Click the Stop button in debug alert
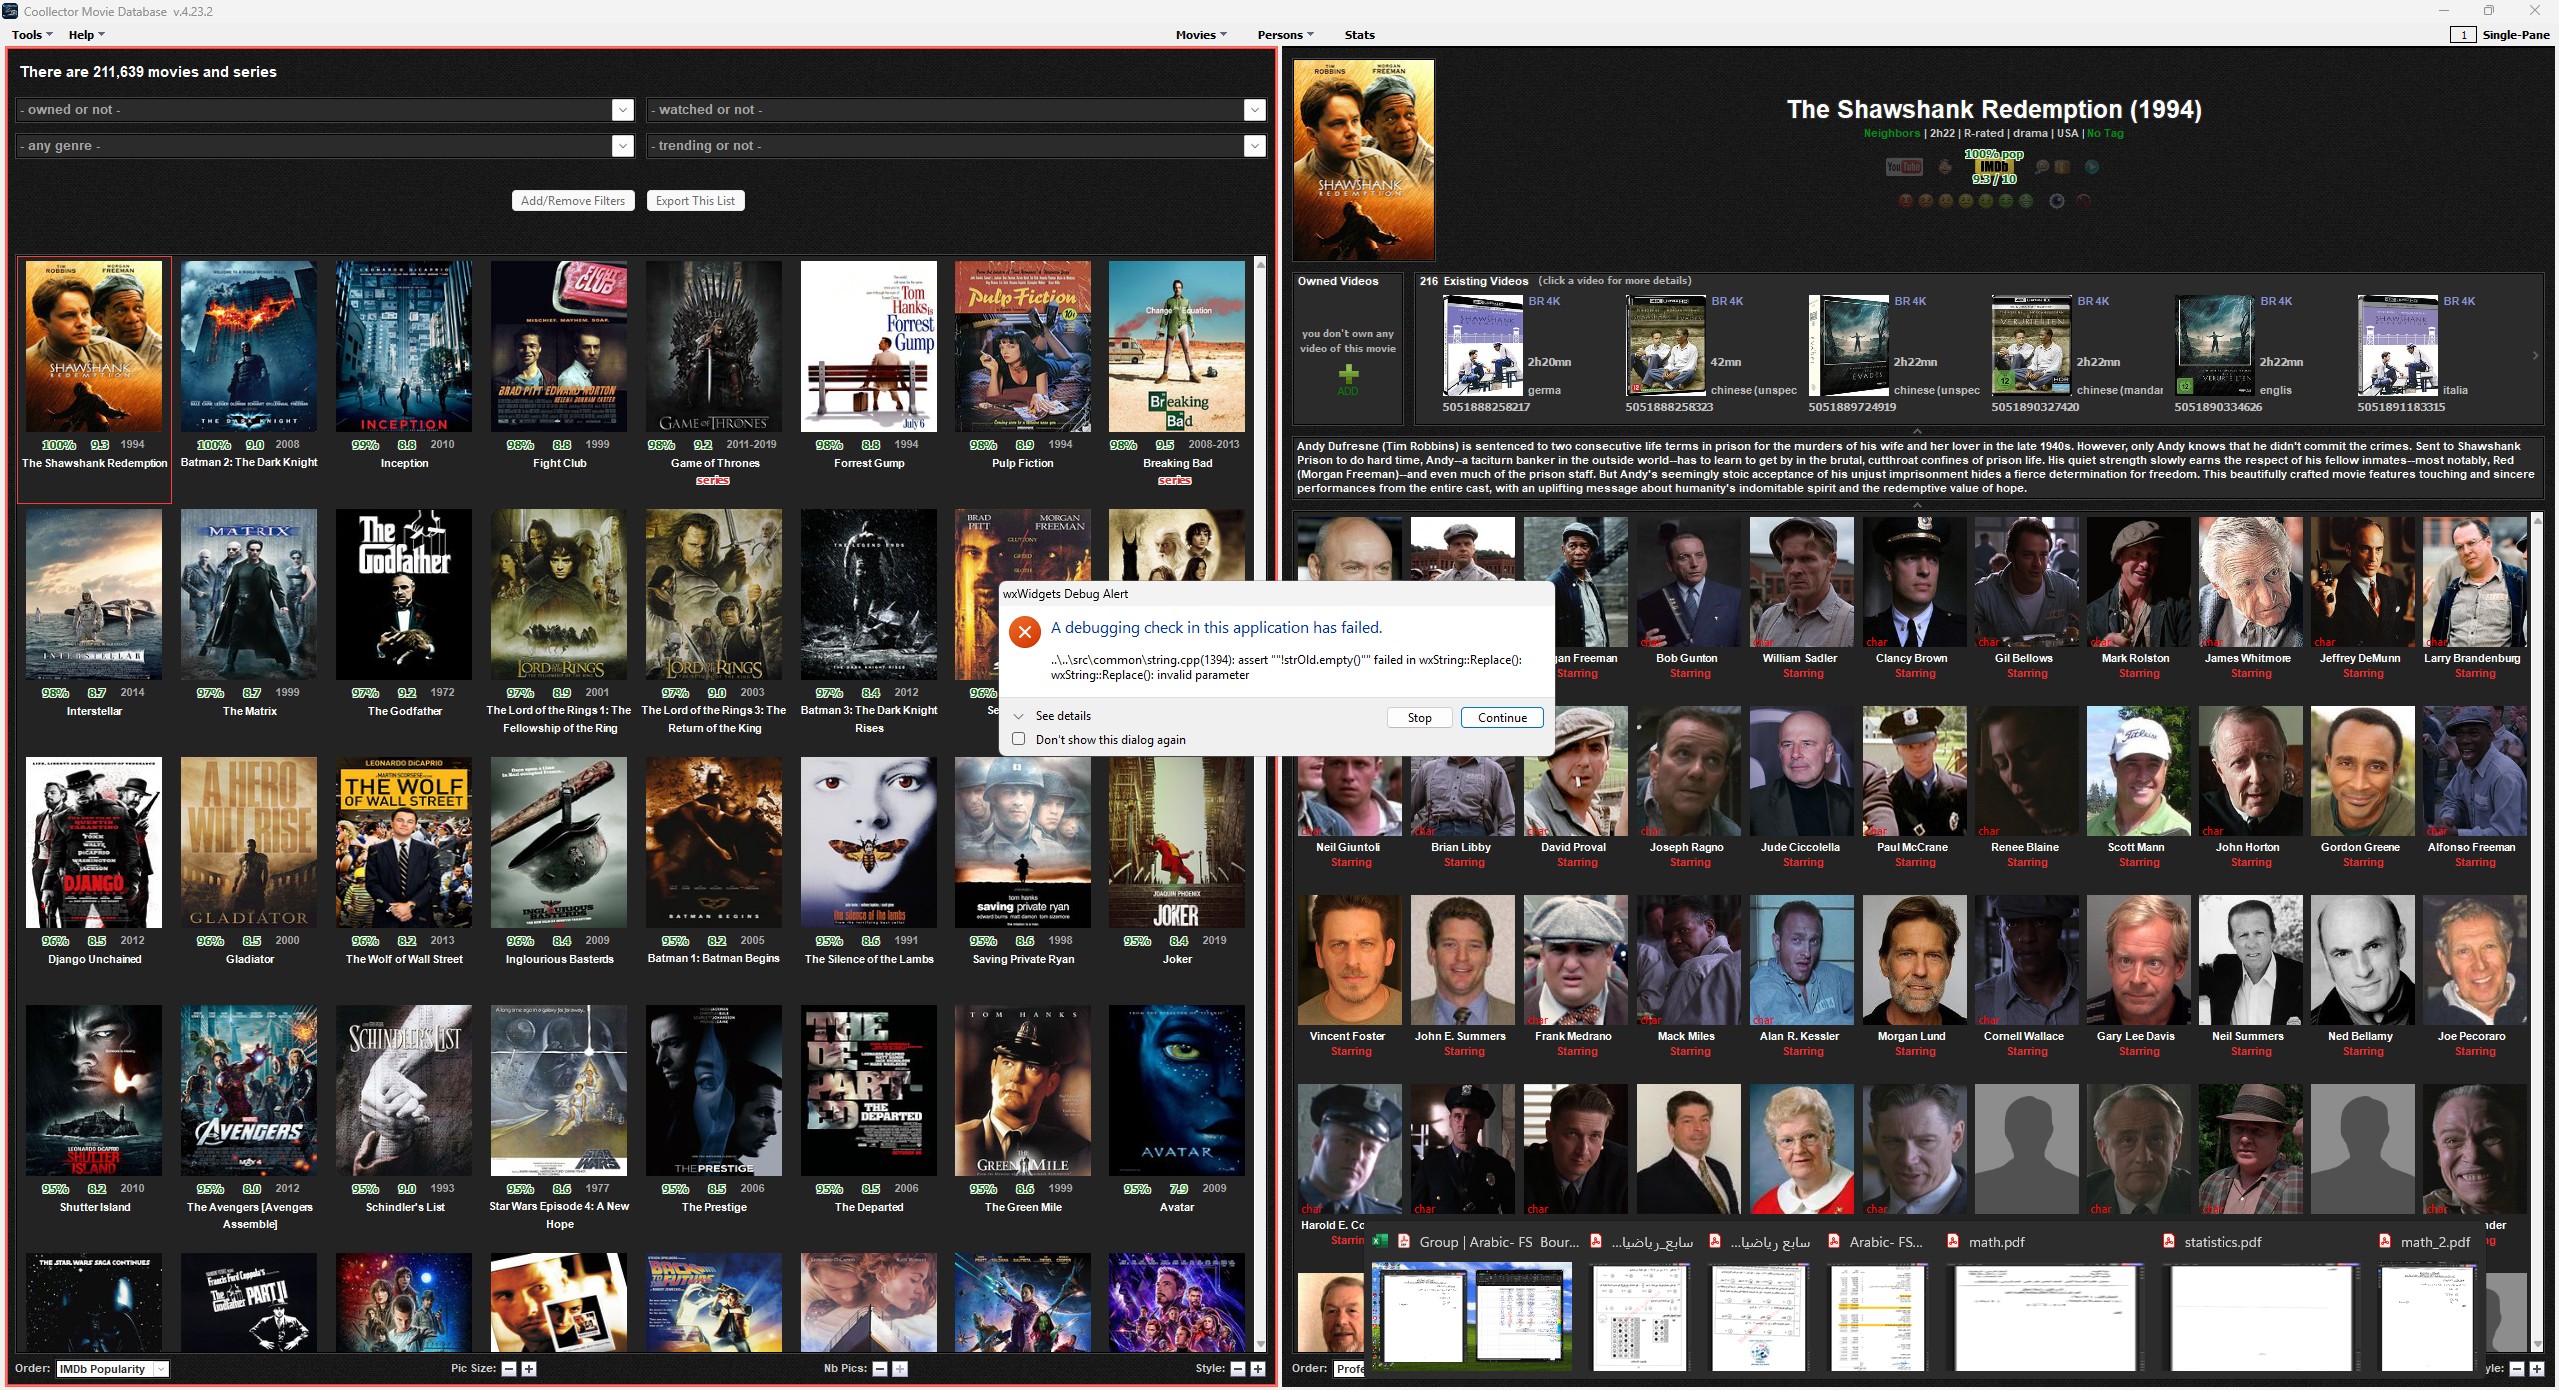The height and width of the screenshot is (1390, 2559). (x=1419, y=718)
